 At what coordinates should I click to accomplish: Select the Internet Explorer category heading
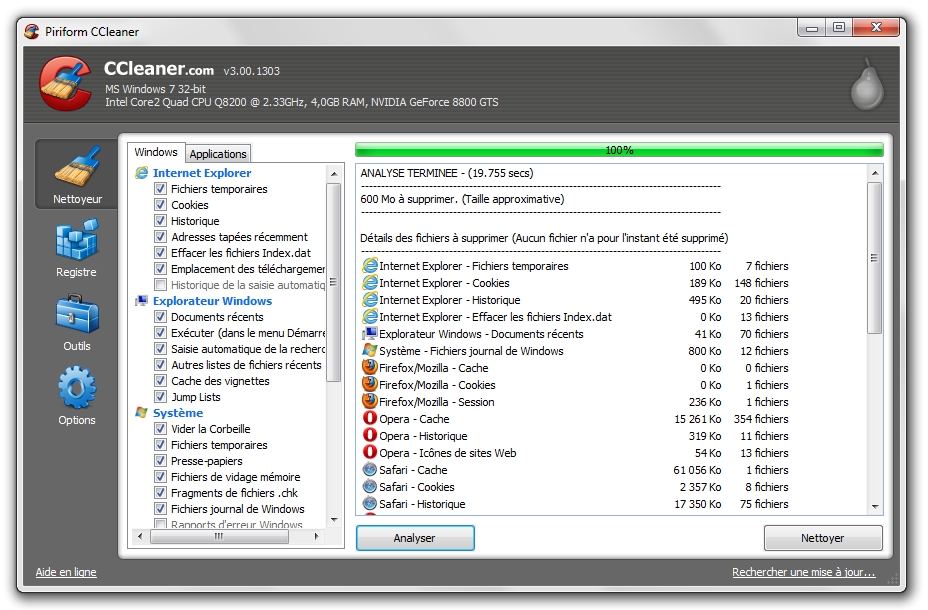tap(202, 173)
